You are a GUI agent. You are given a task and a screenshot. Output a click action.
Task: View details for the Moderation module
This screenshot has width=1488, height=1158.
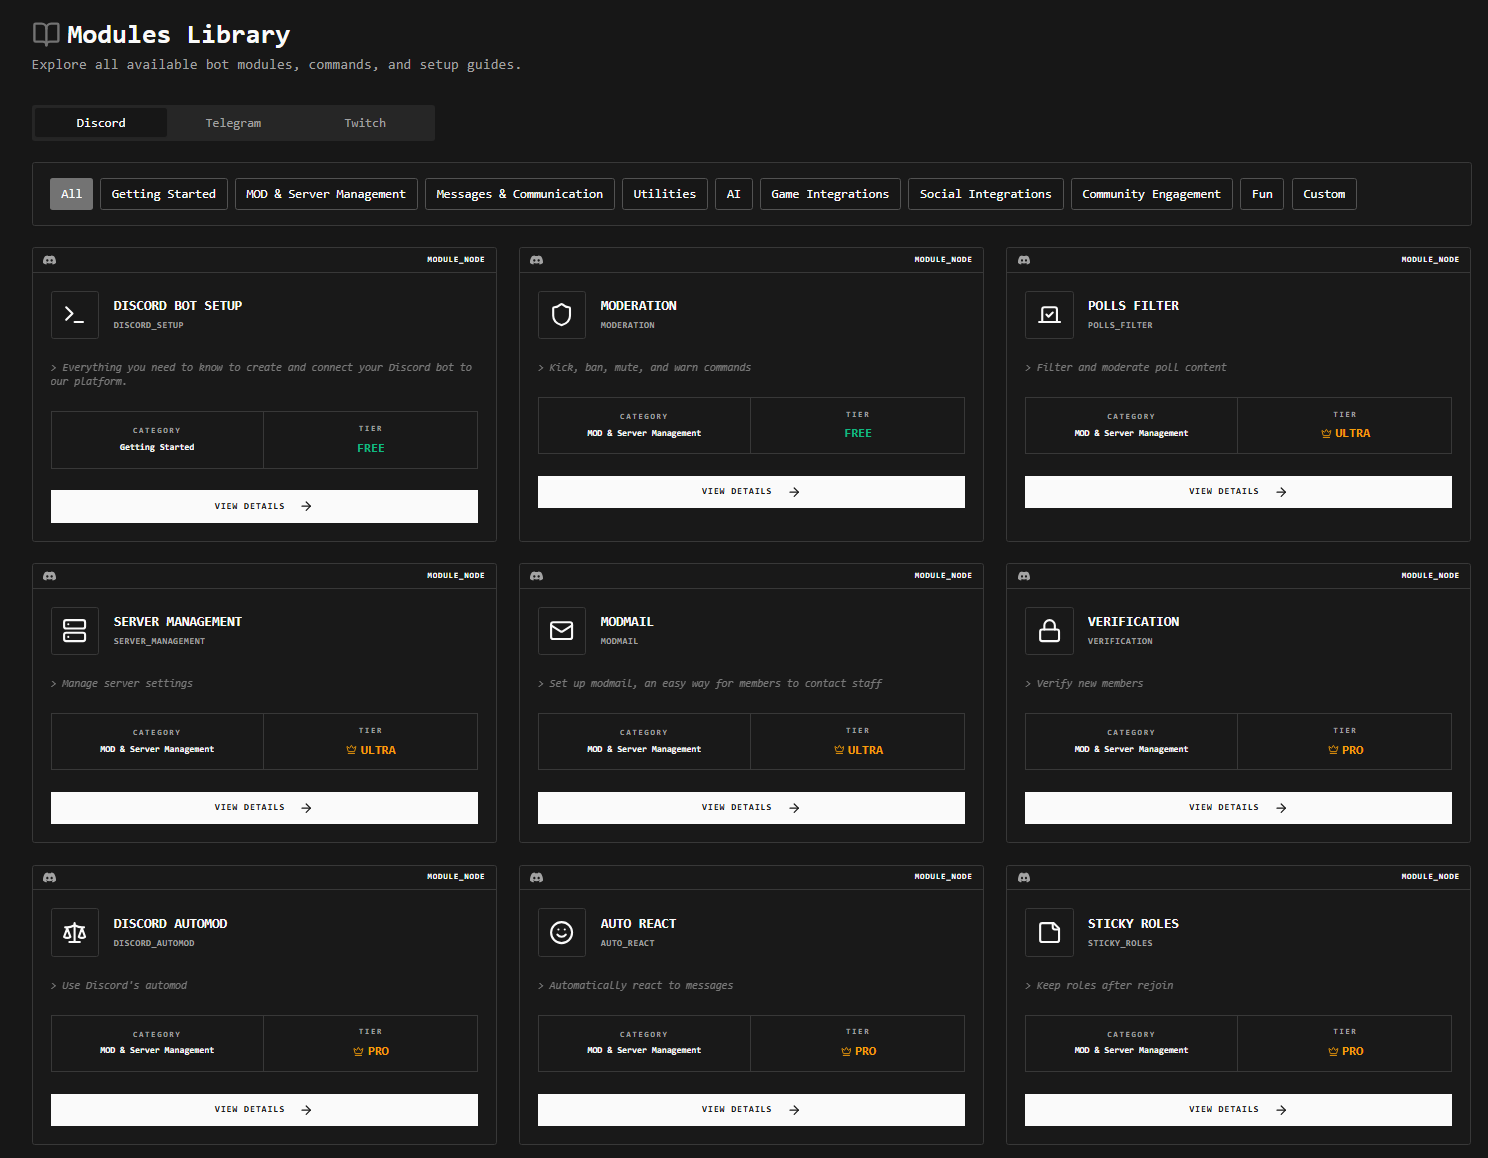(751, 491)
